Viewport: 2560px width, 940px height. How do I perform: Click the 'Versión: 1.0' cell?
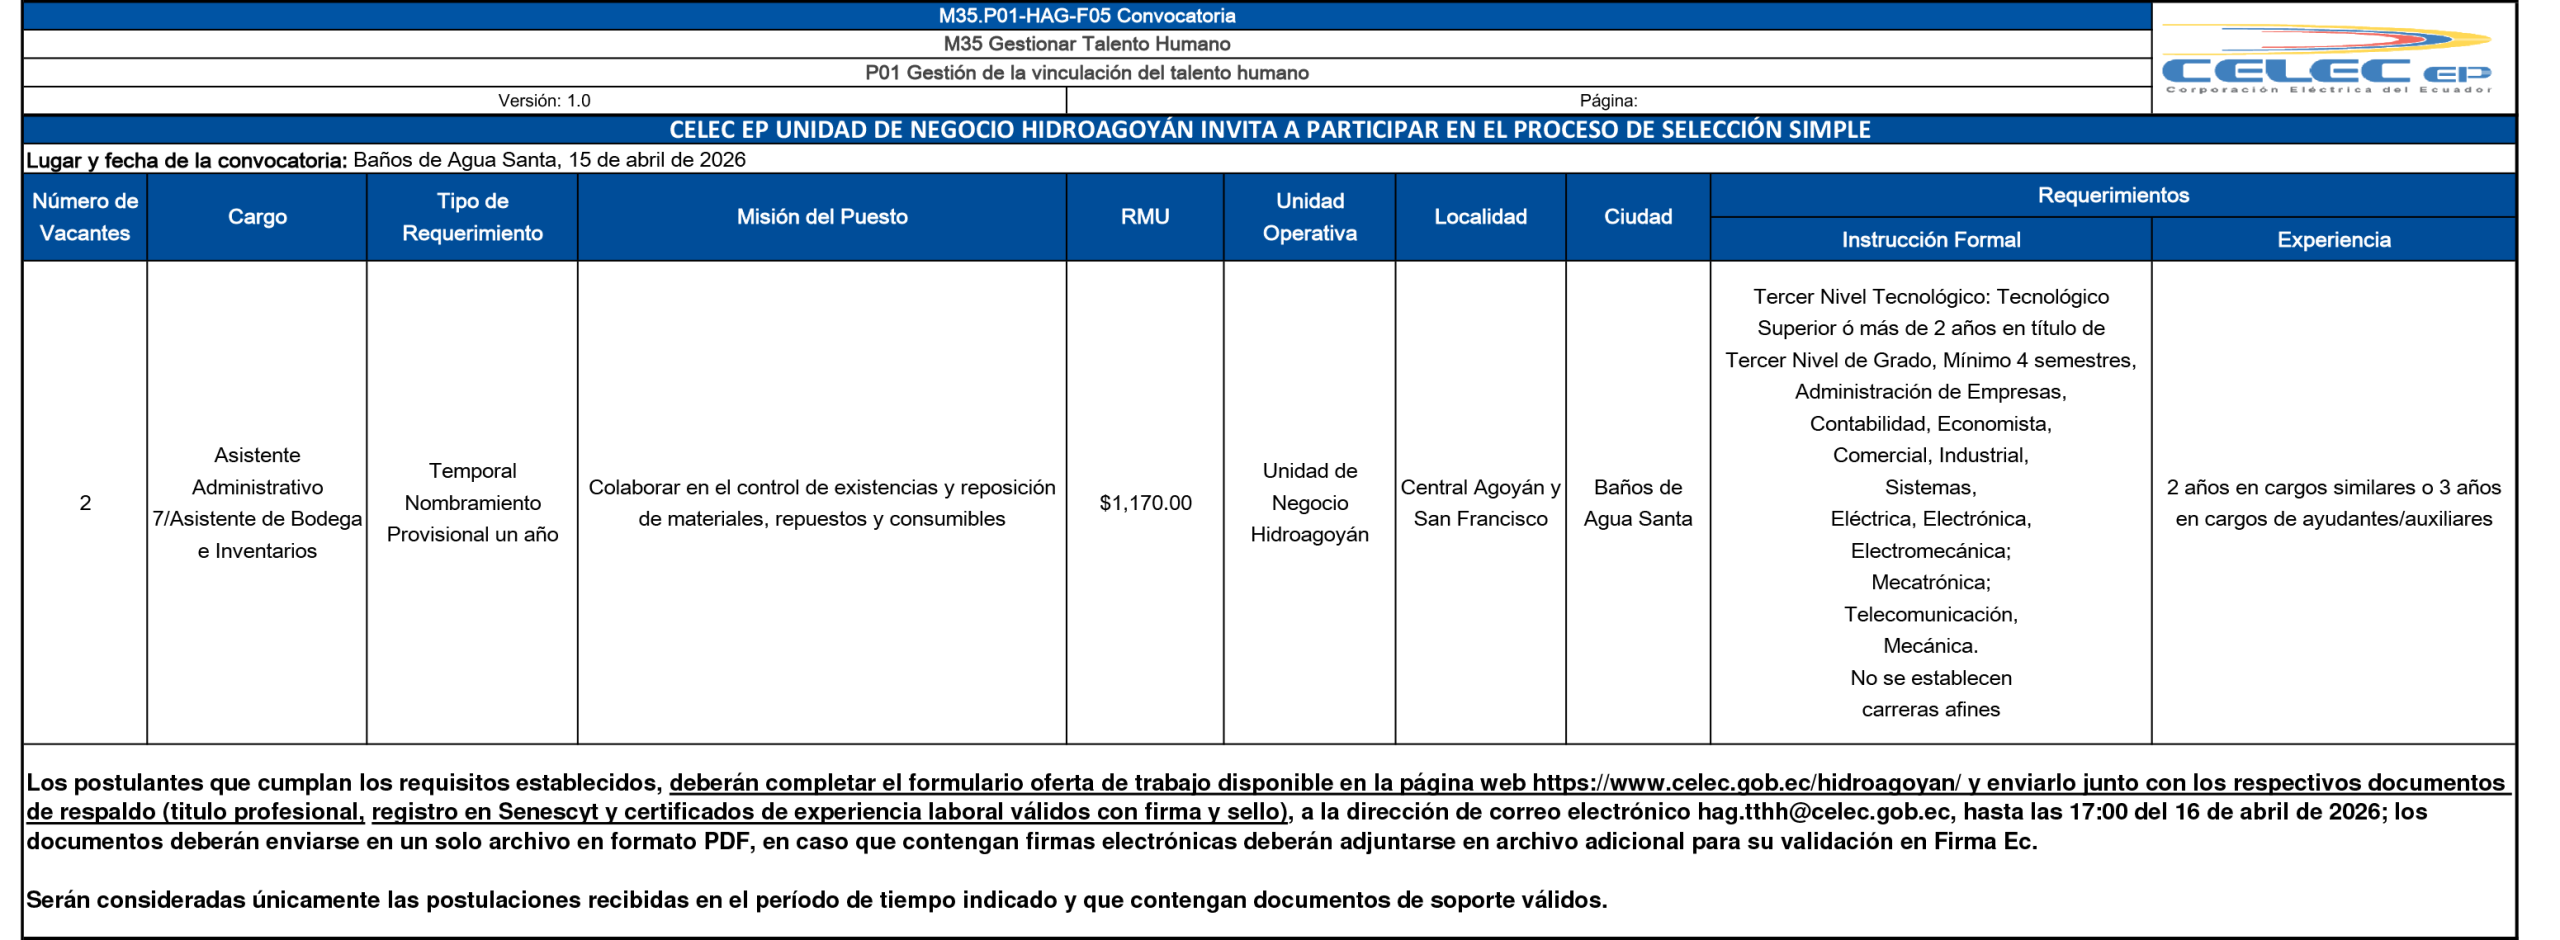(544, 101)
